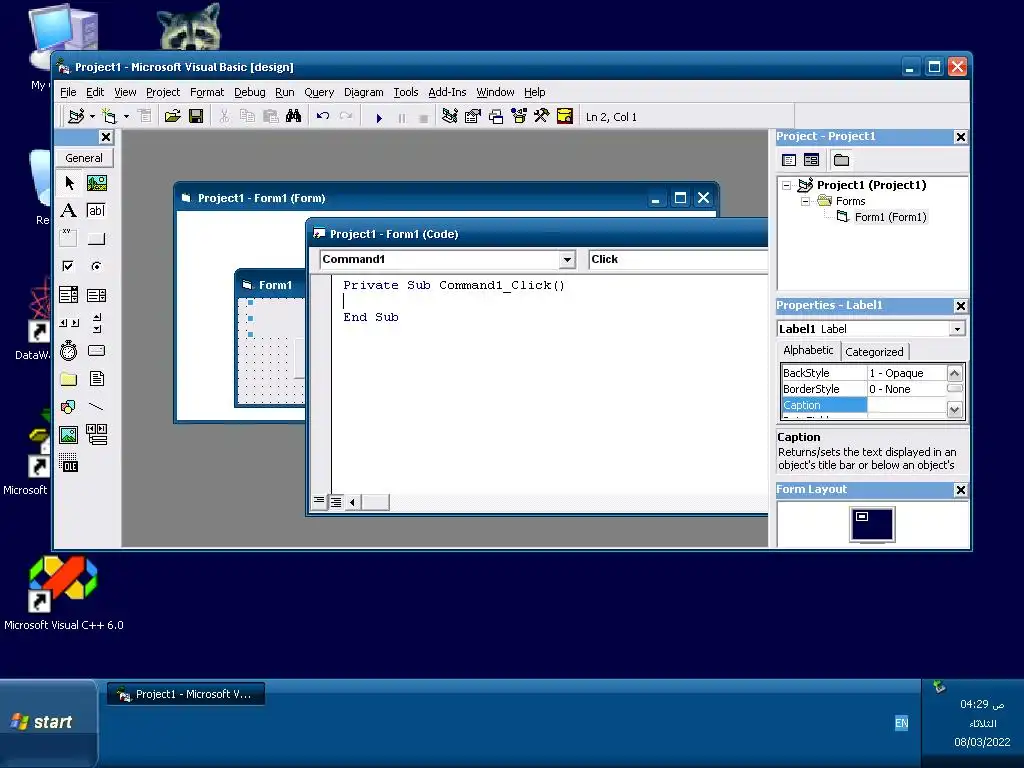1024x768 pixels.
Task: Select the BackStyle property row
Action: [863, 373]
